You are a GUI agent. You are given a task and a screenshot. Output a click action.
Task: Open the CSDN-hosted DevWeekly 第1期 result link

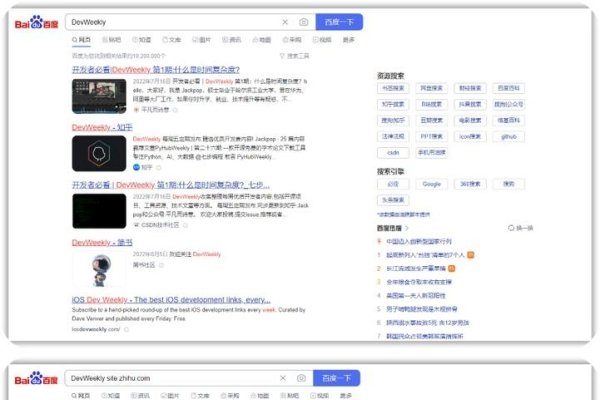pyautogui.click(x=171, y=185)
